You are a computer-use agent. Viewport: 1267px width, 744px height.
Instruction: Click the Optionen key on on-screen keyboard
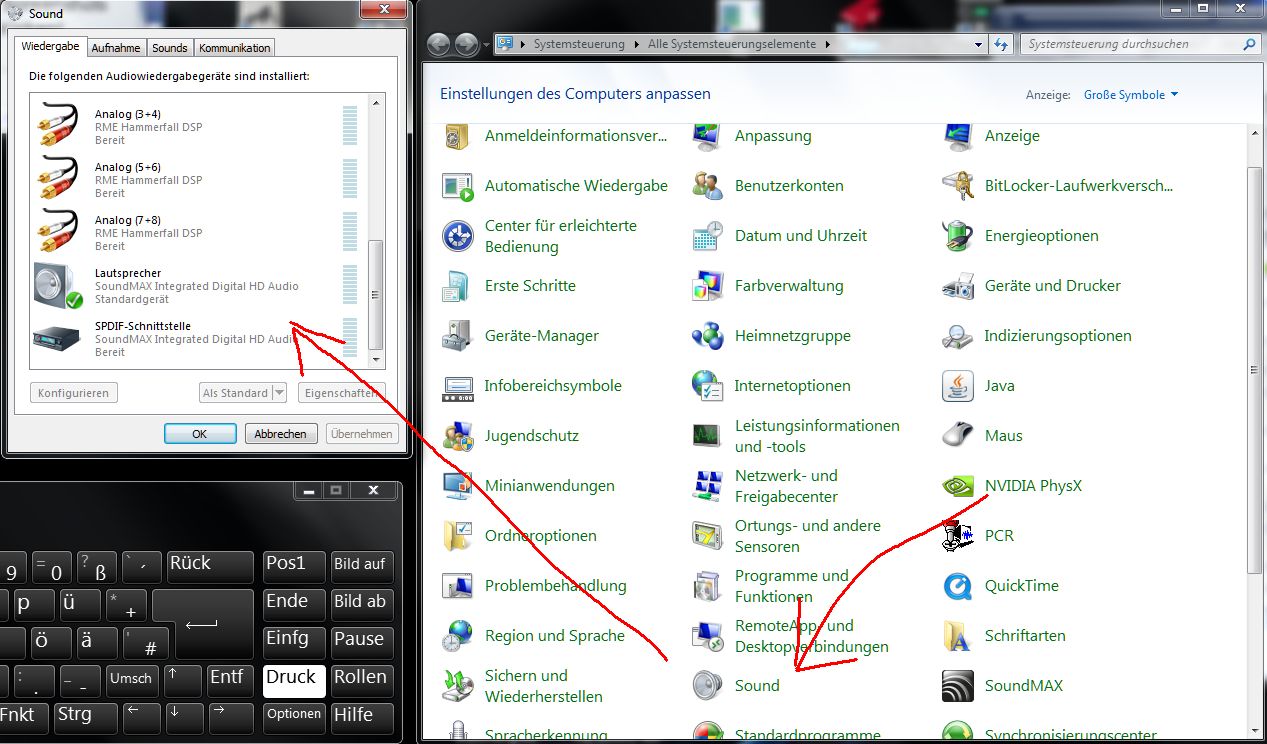(295, 716)
